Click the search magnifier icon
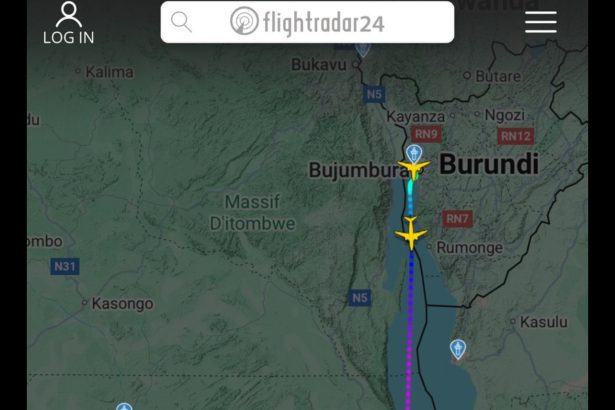 pyautogui.click(x=181, y=22)
